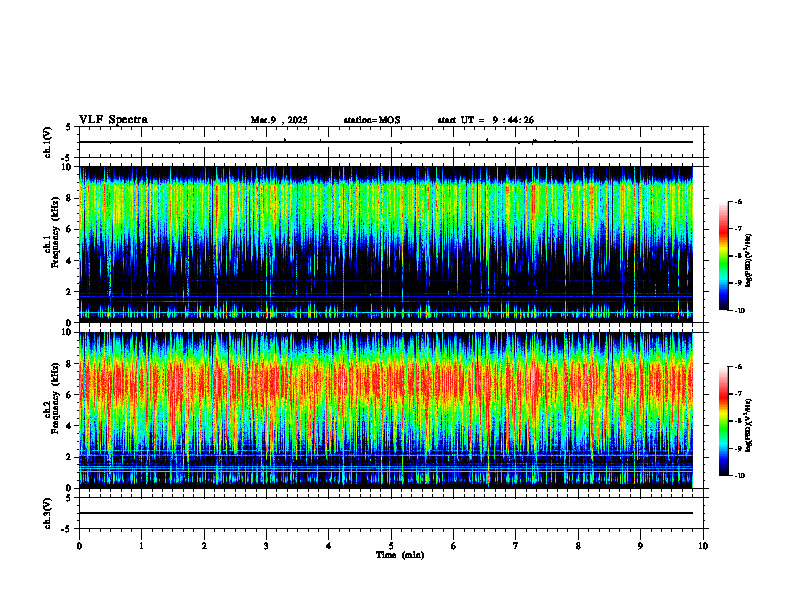
Task: Click the ch.1 "Frequency (kHz)" axis label
Action: (55, 232)
